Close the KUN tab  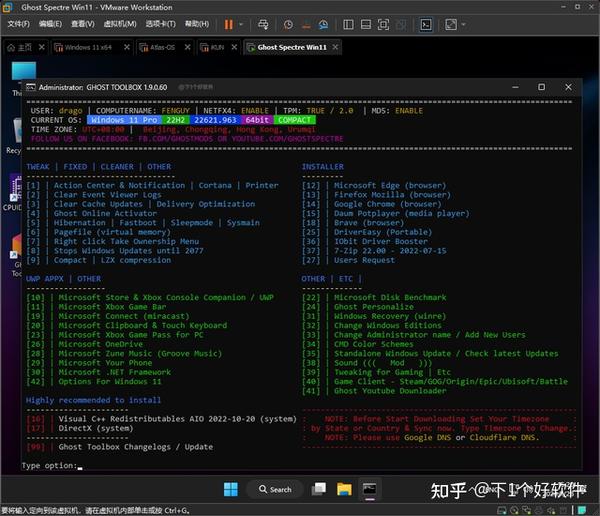[234, 47]
